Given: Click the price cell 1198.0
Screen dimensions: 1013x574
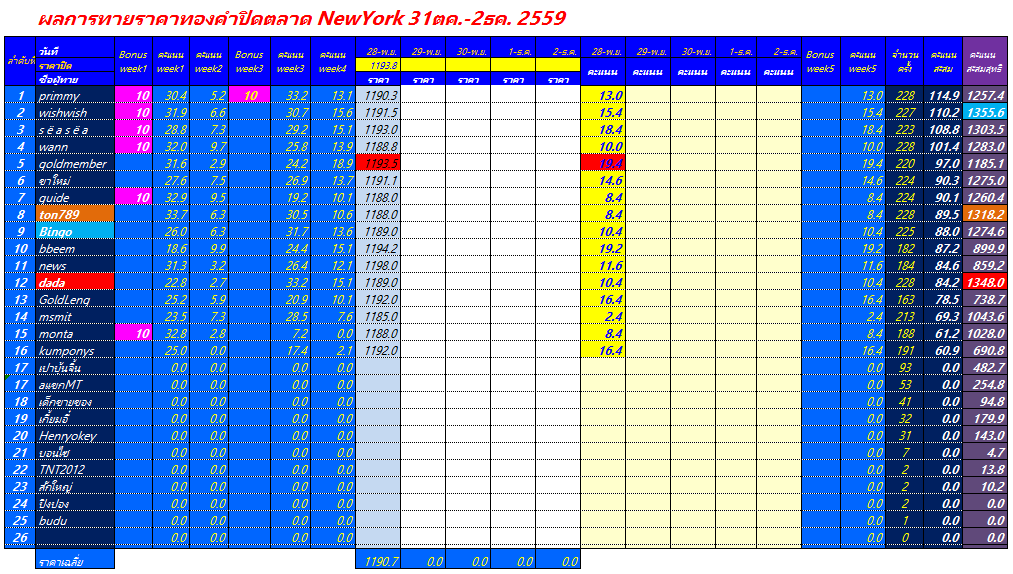Looking at the screenshot, I should tap(378, 266).
